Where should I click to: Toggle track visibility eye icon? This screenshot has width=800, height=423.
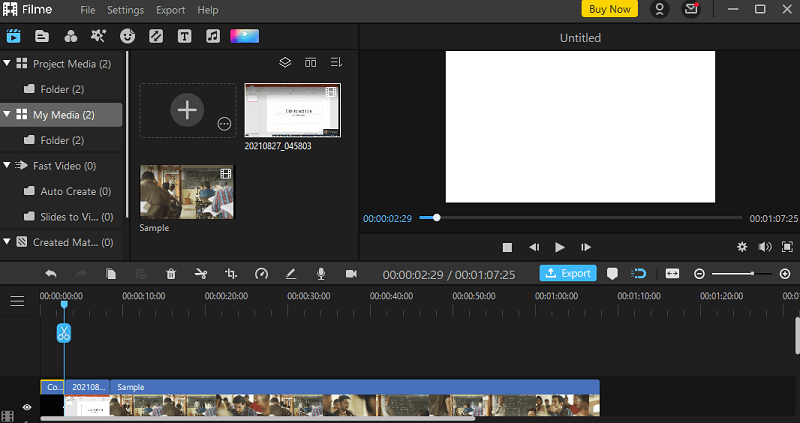click(27, 407)
